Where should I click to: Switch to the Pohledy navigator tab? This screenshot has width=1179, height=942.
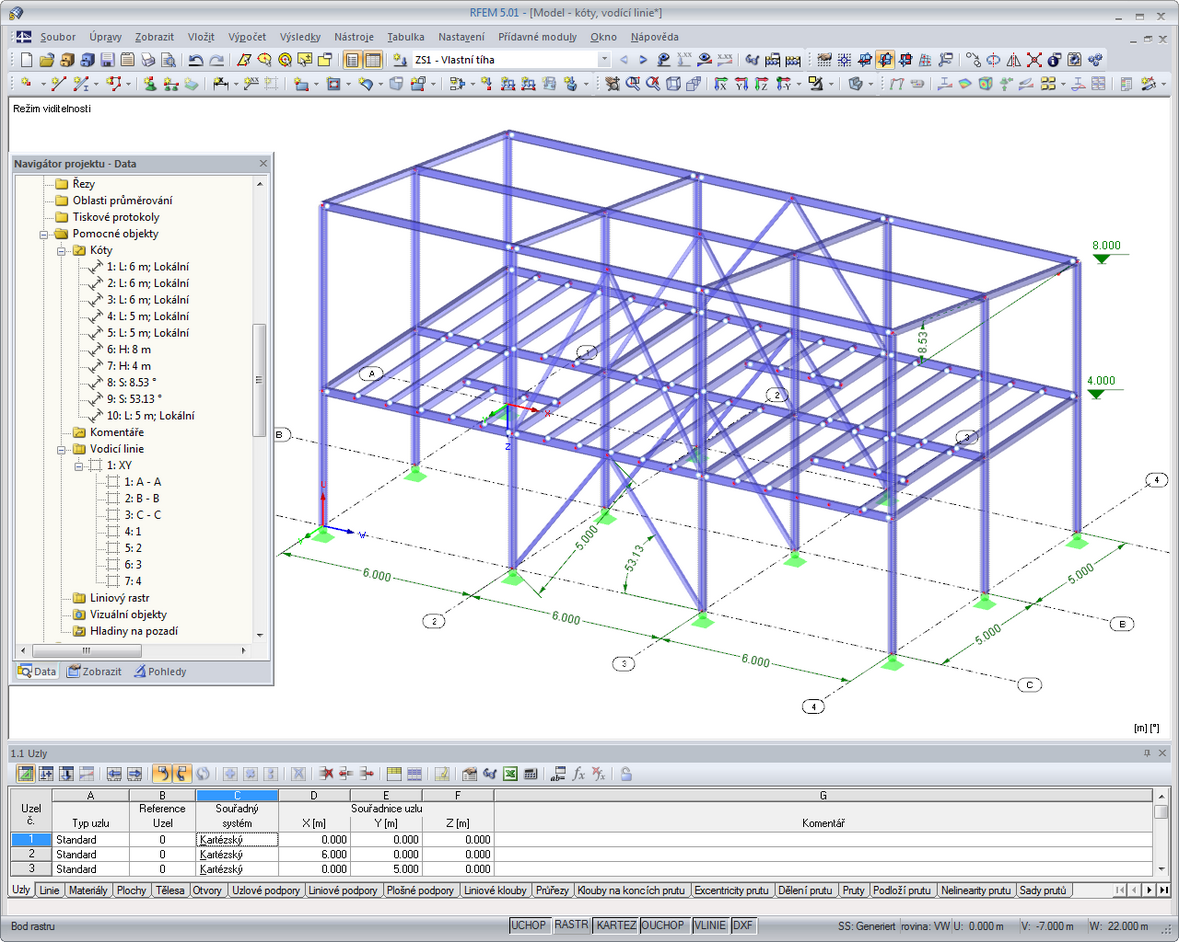(x=160, y=671)
